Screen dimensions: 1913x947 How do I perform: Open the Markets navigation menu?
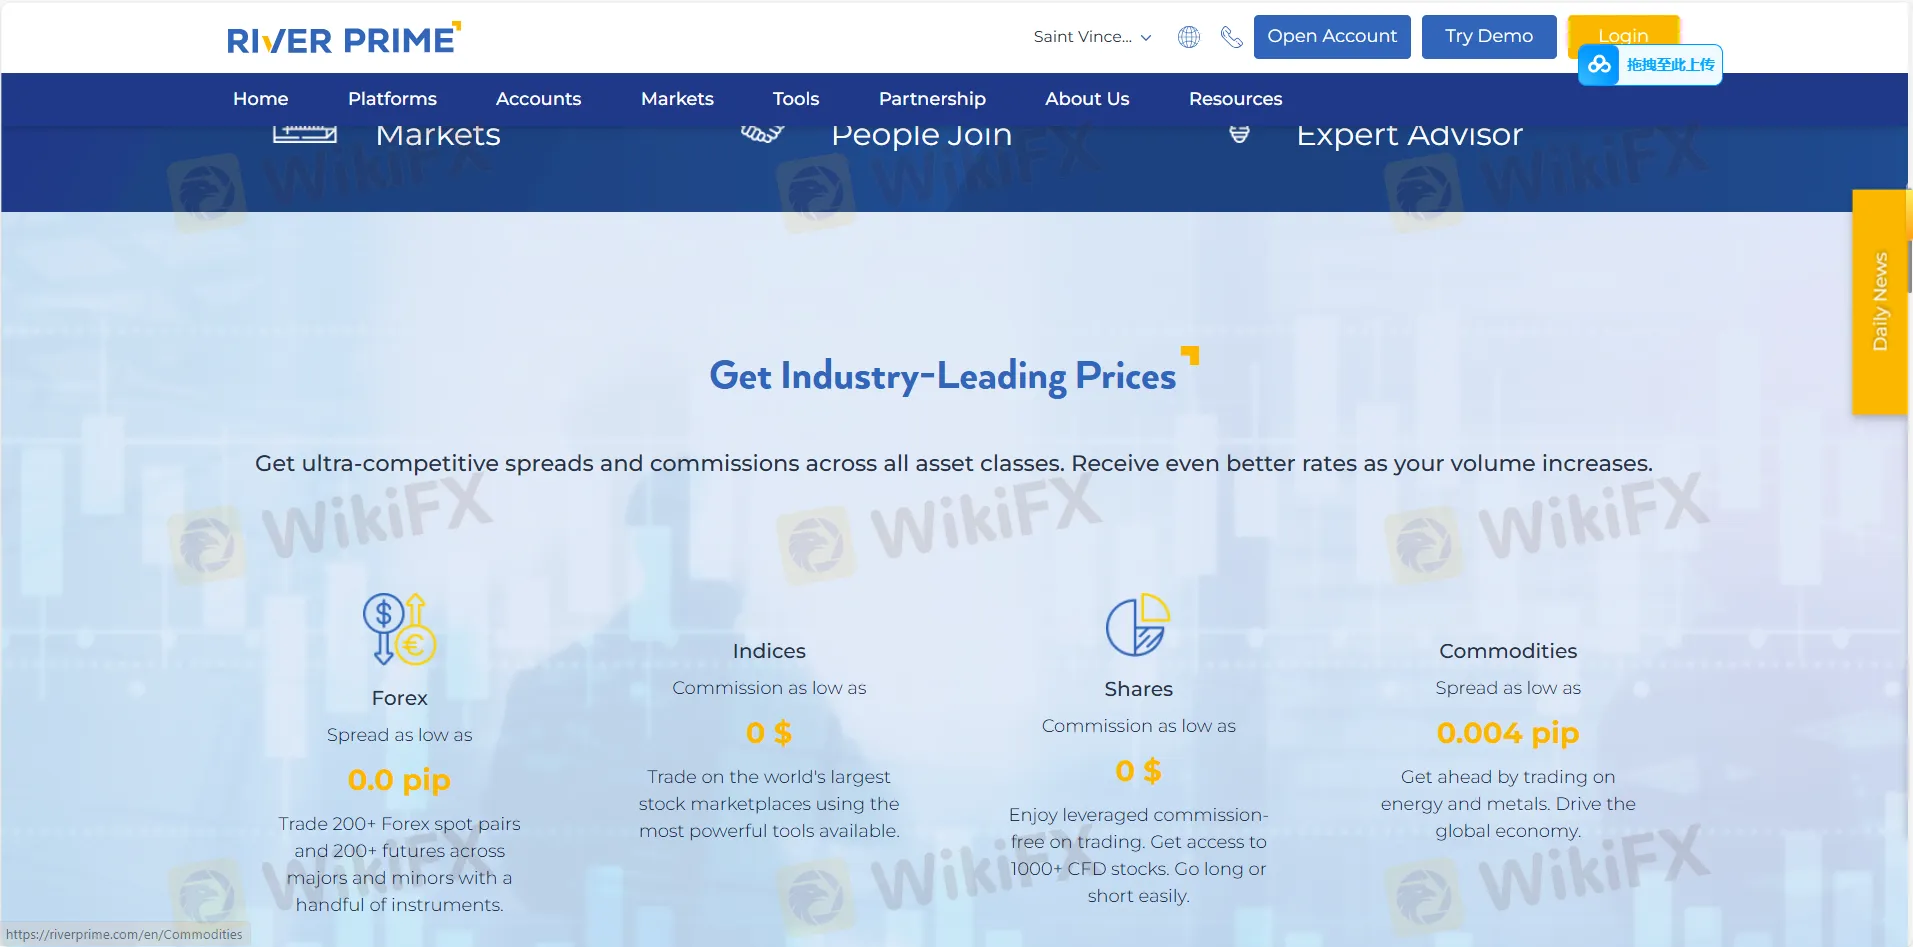pos(677,99)
